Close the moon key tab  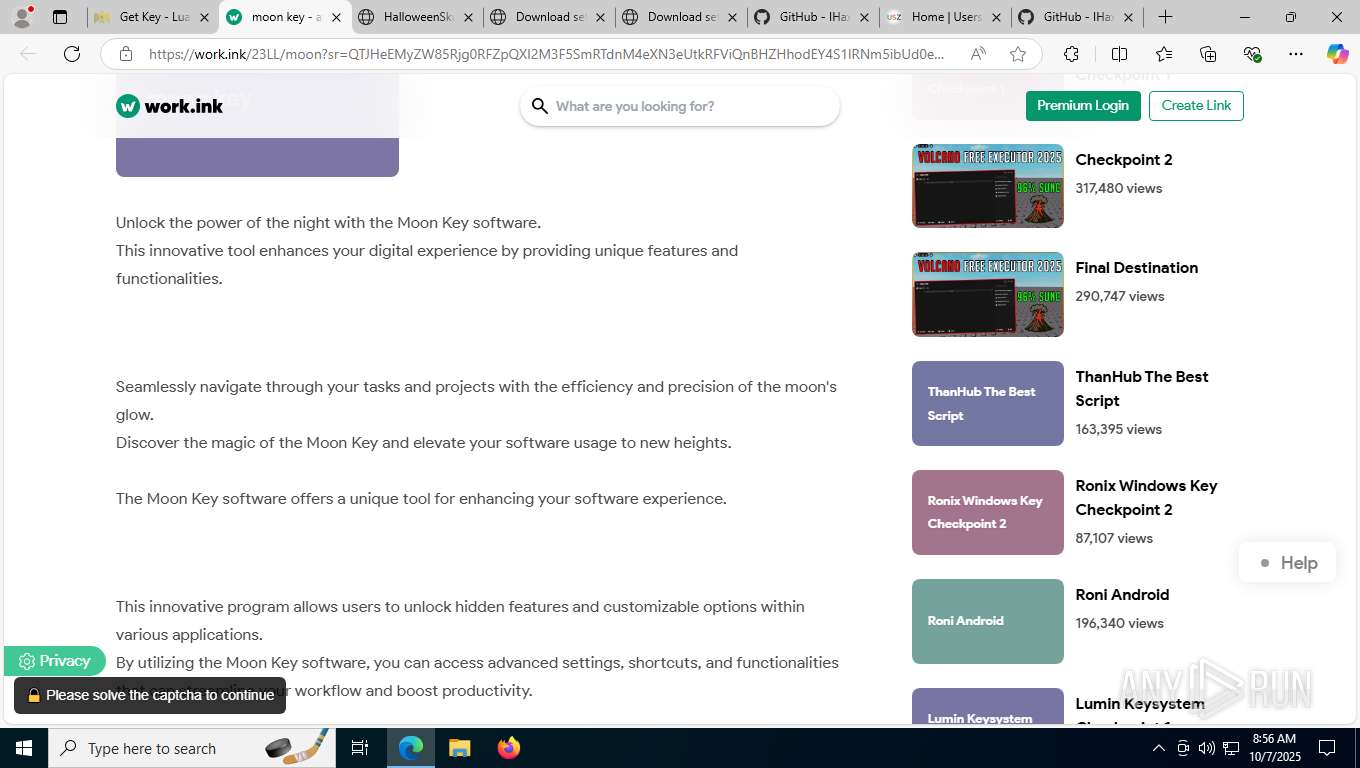tap(336, 17)
